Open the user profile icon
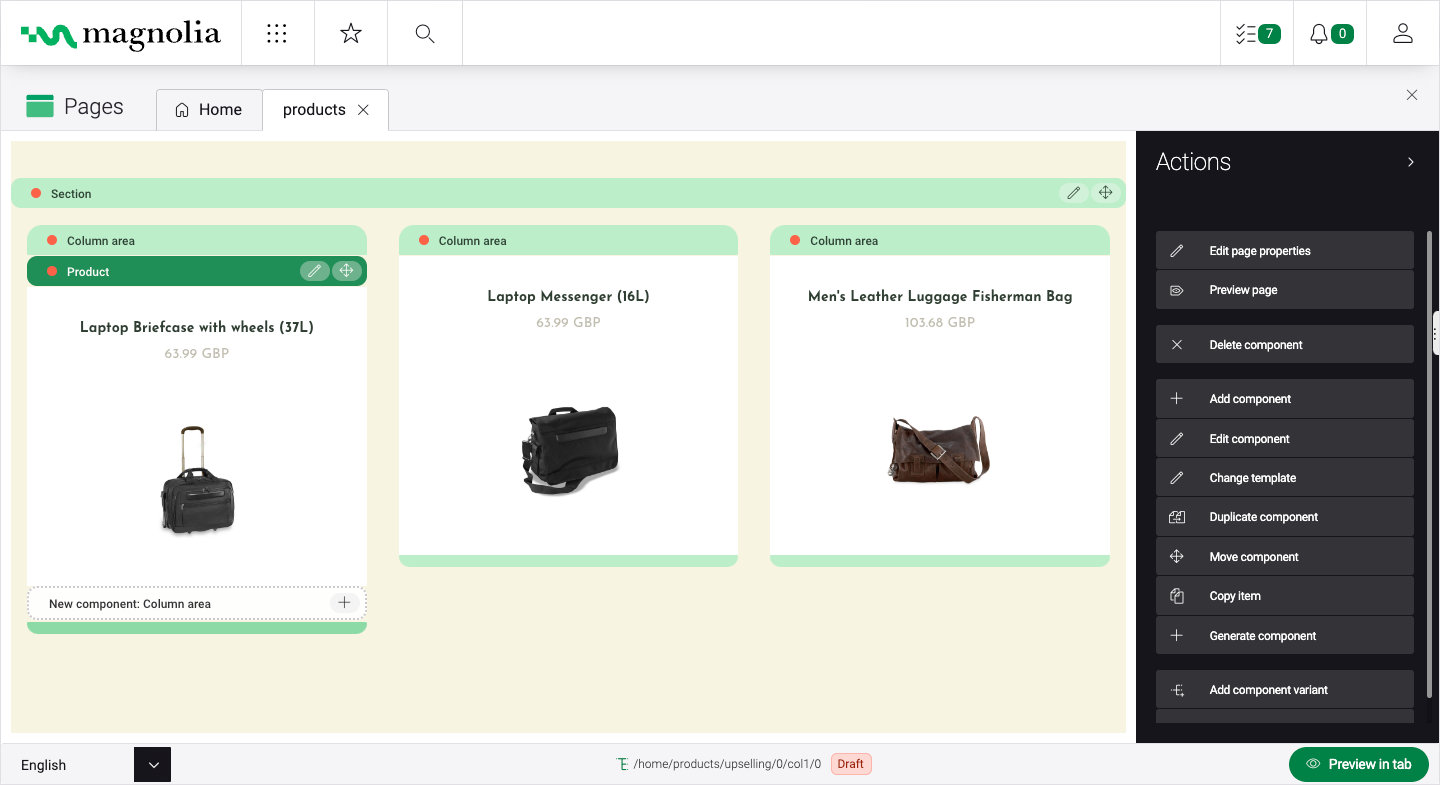Image resolution: width=1440 pixels, height=785 pixels. pos(1402,34)
